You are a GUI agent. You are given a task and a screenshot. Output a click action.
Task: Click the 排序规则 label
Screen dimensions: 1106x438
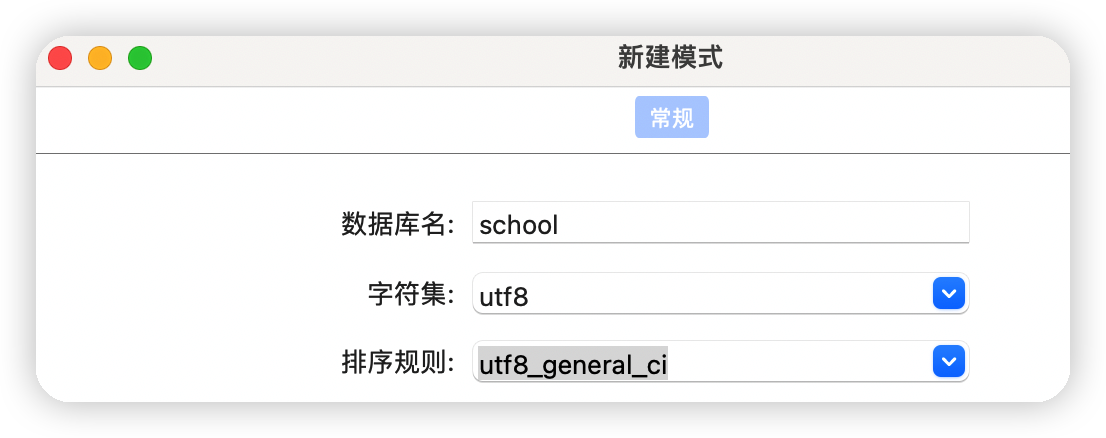click(x=399, y=363)
